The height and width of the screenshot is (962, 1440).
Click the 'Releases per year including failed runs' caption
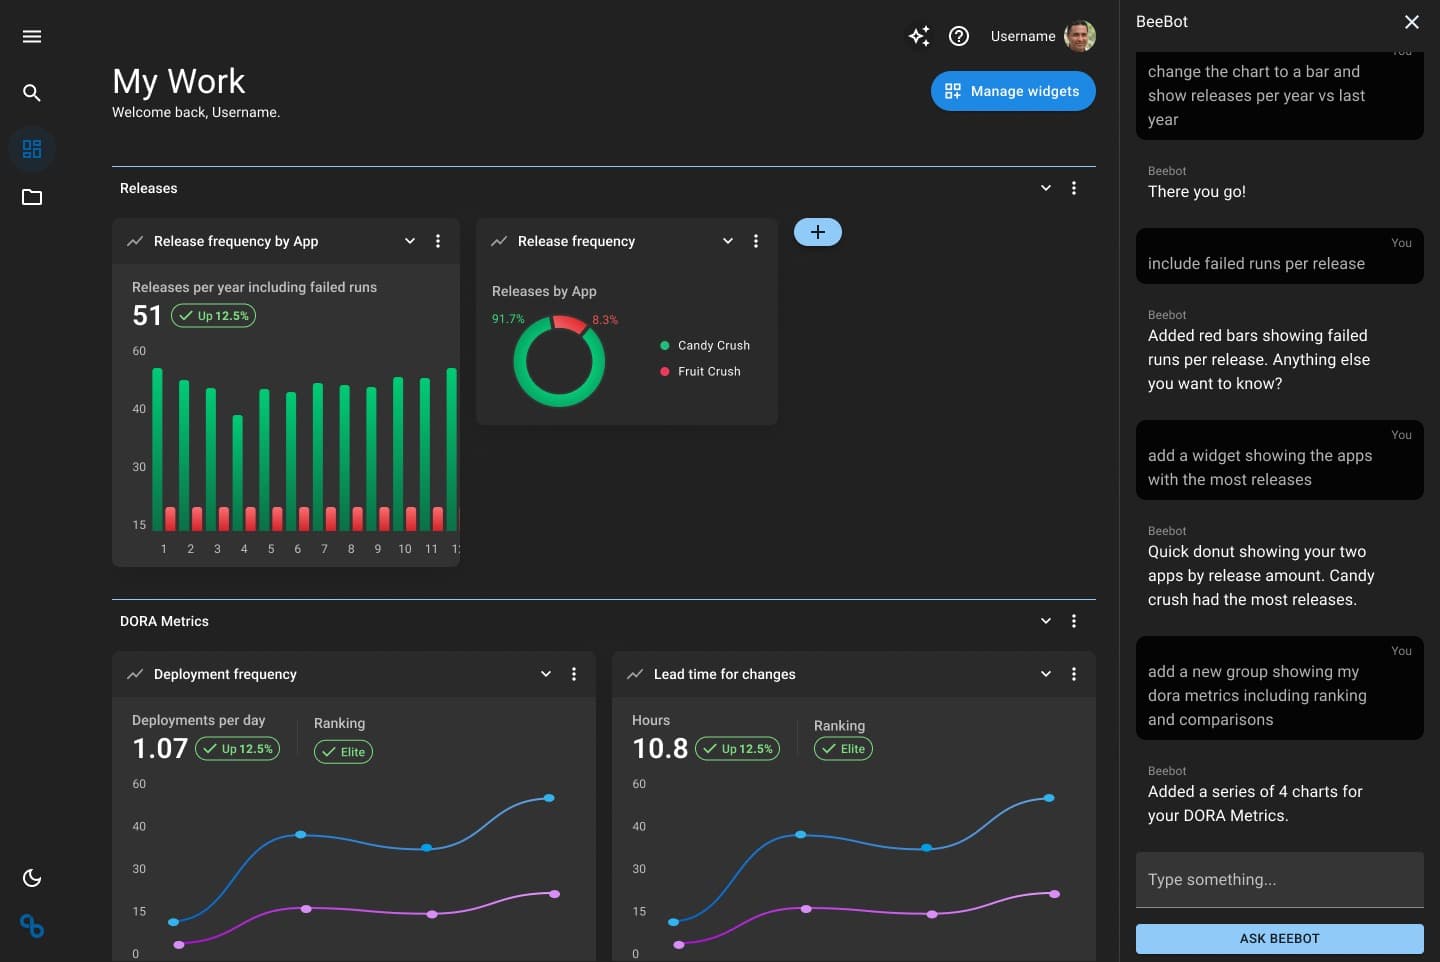(254, 287)
